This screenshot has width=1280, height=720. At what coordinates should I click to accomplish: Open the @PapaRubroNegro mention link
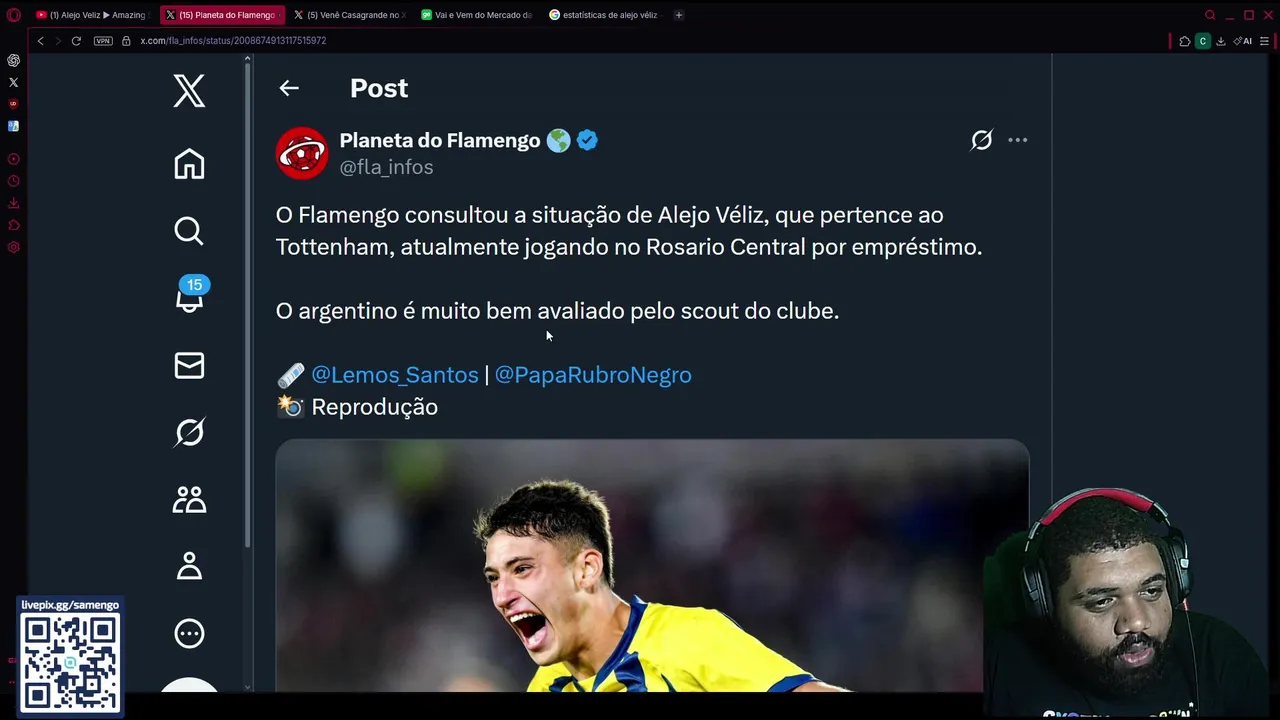click(x=593, y=375)
